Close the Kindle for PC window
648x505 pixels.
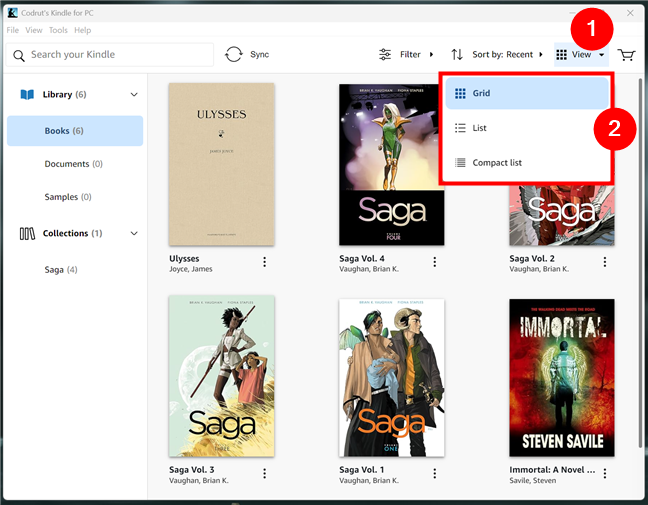pyautogui.click(x=630, y=13)
